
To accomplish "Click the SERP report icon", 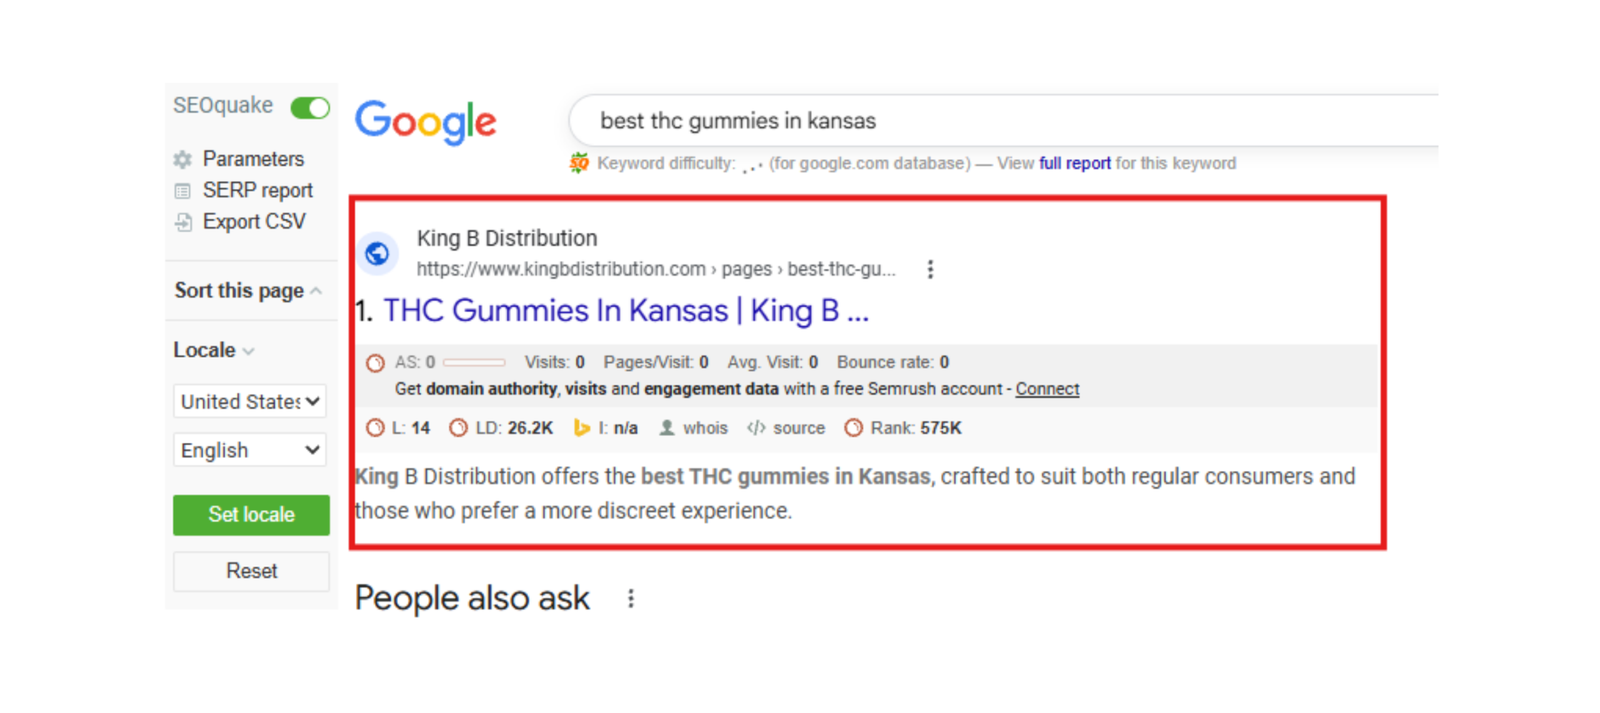I will coord(182,191).
